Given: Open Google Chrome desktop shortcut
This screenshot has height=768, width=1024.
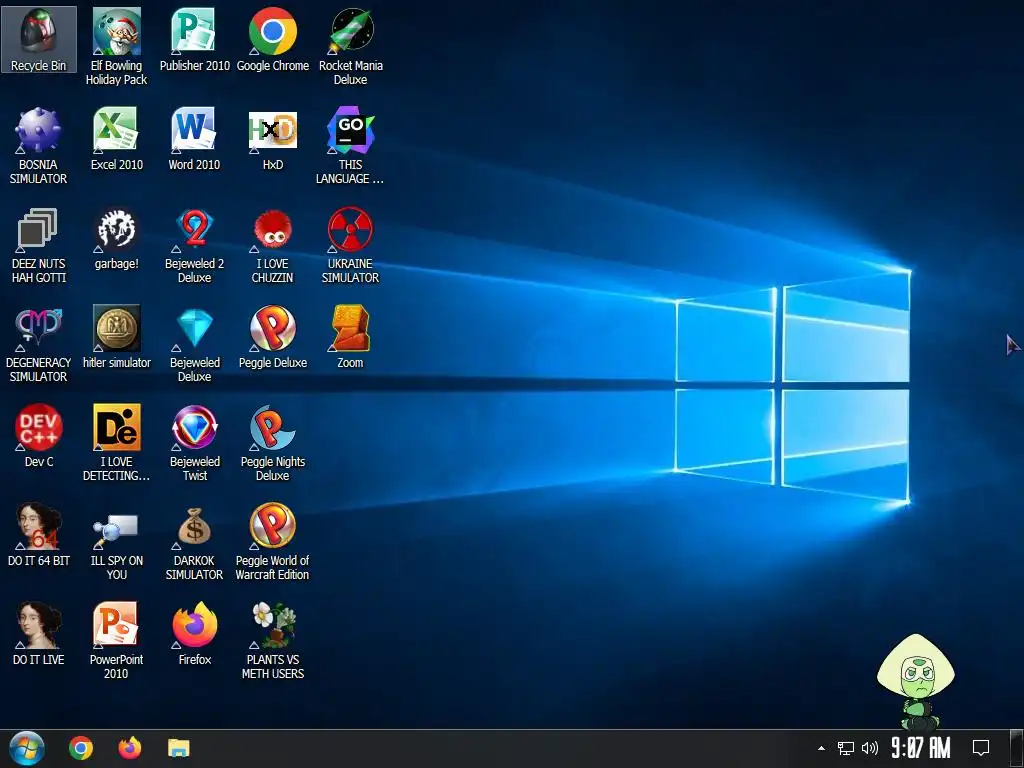Looking at the screenshot, I should (x=273, y=40).
